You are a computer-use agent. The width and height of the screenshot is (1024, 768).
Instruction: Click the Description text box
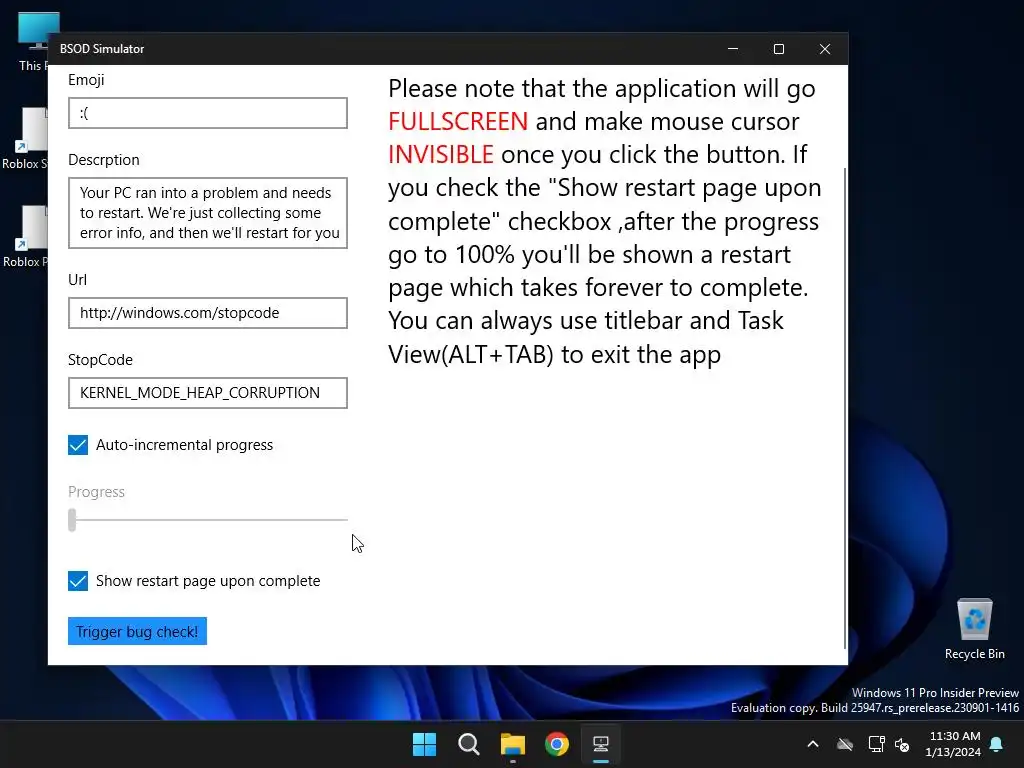click(x=208, y=213)
